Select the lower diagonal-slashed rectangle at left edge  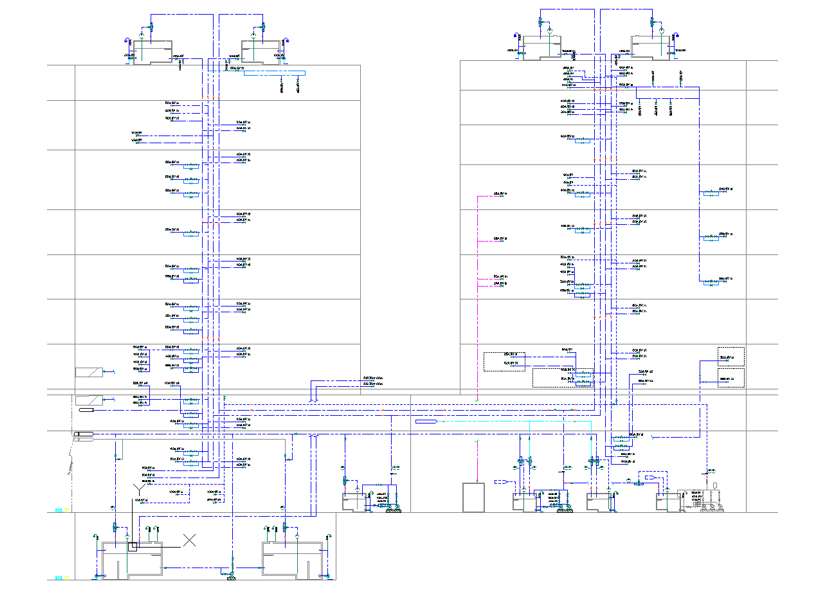point(89,400)
